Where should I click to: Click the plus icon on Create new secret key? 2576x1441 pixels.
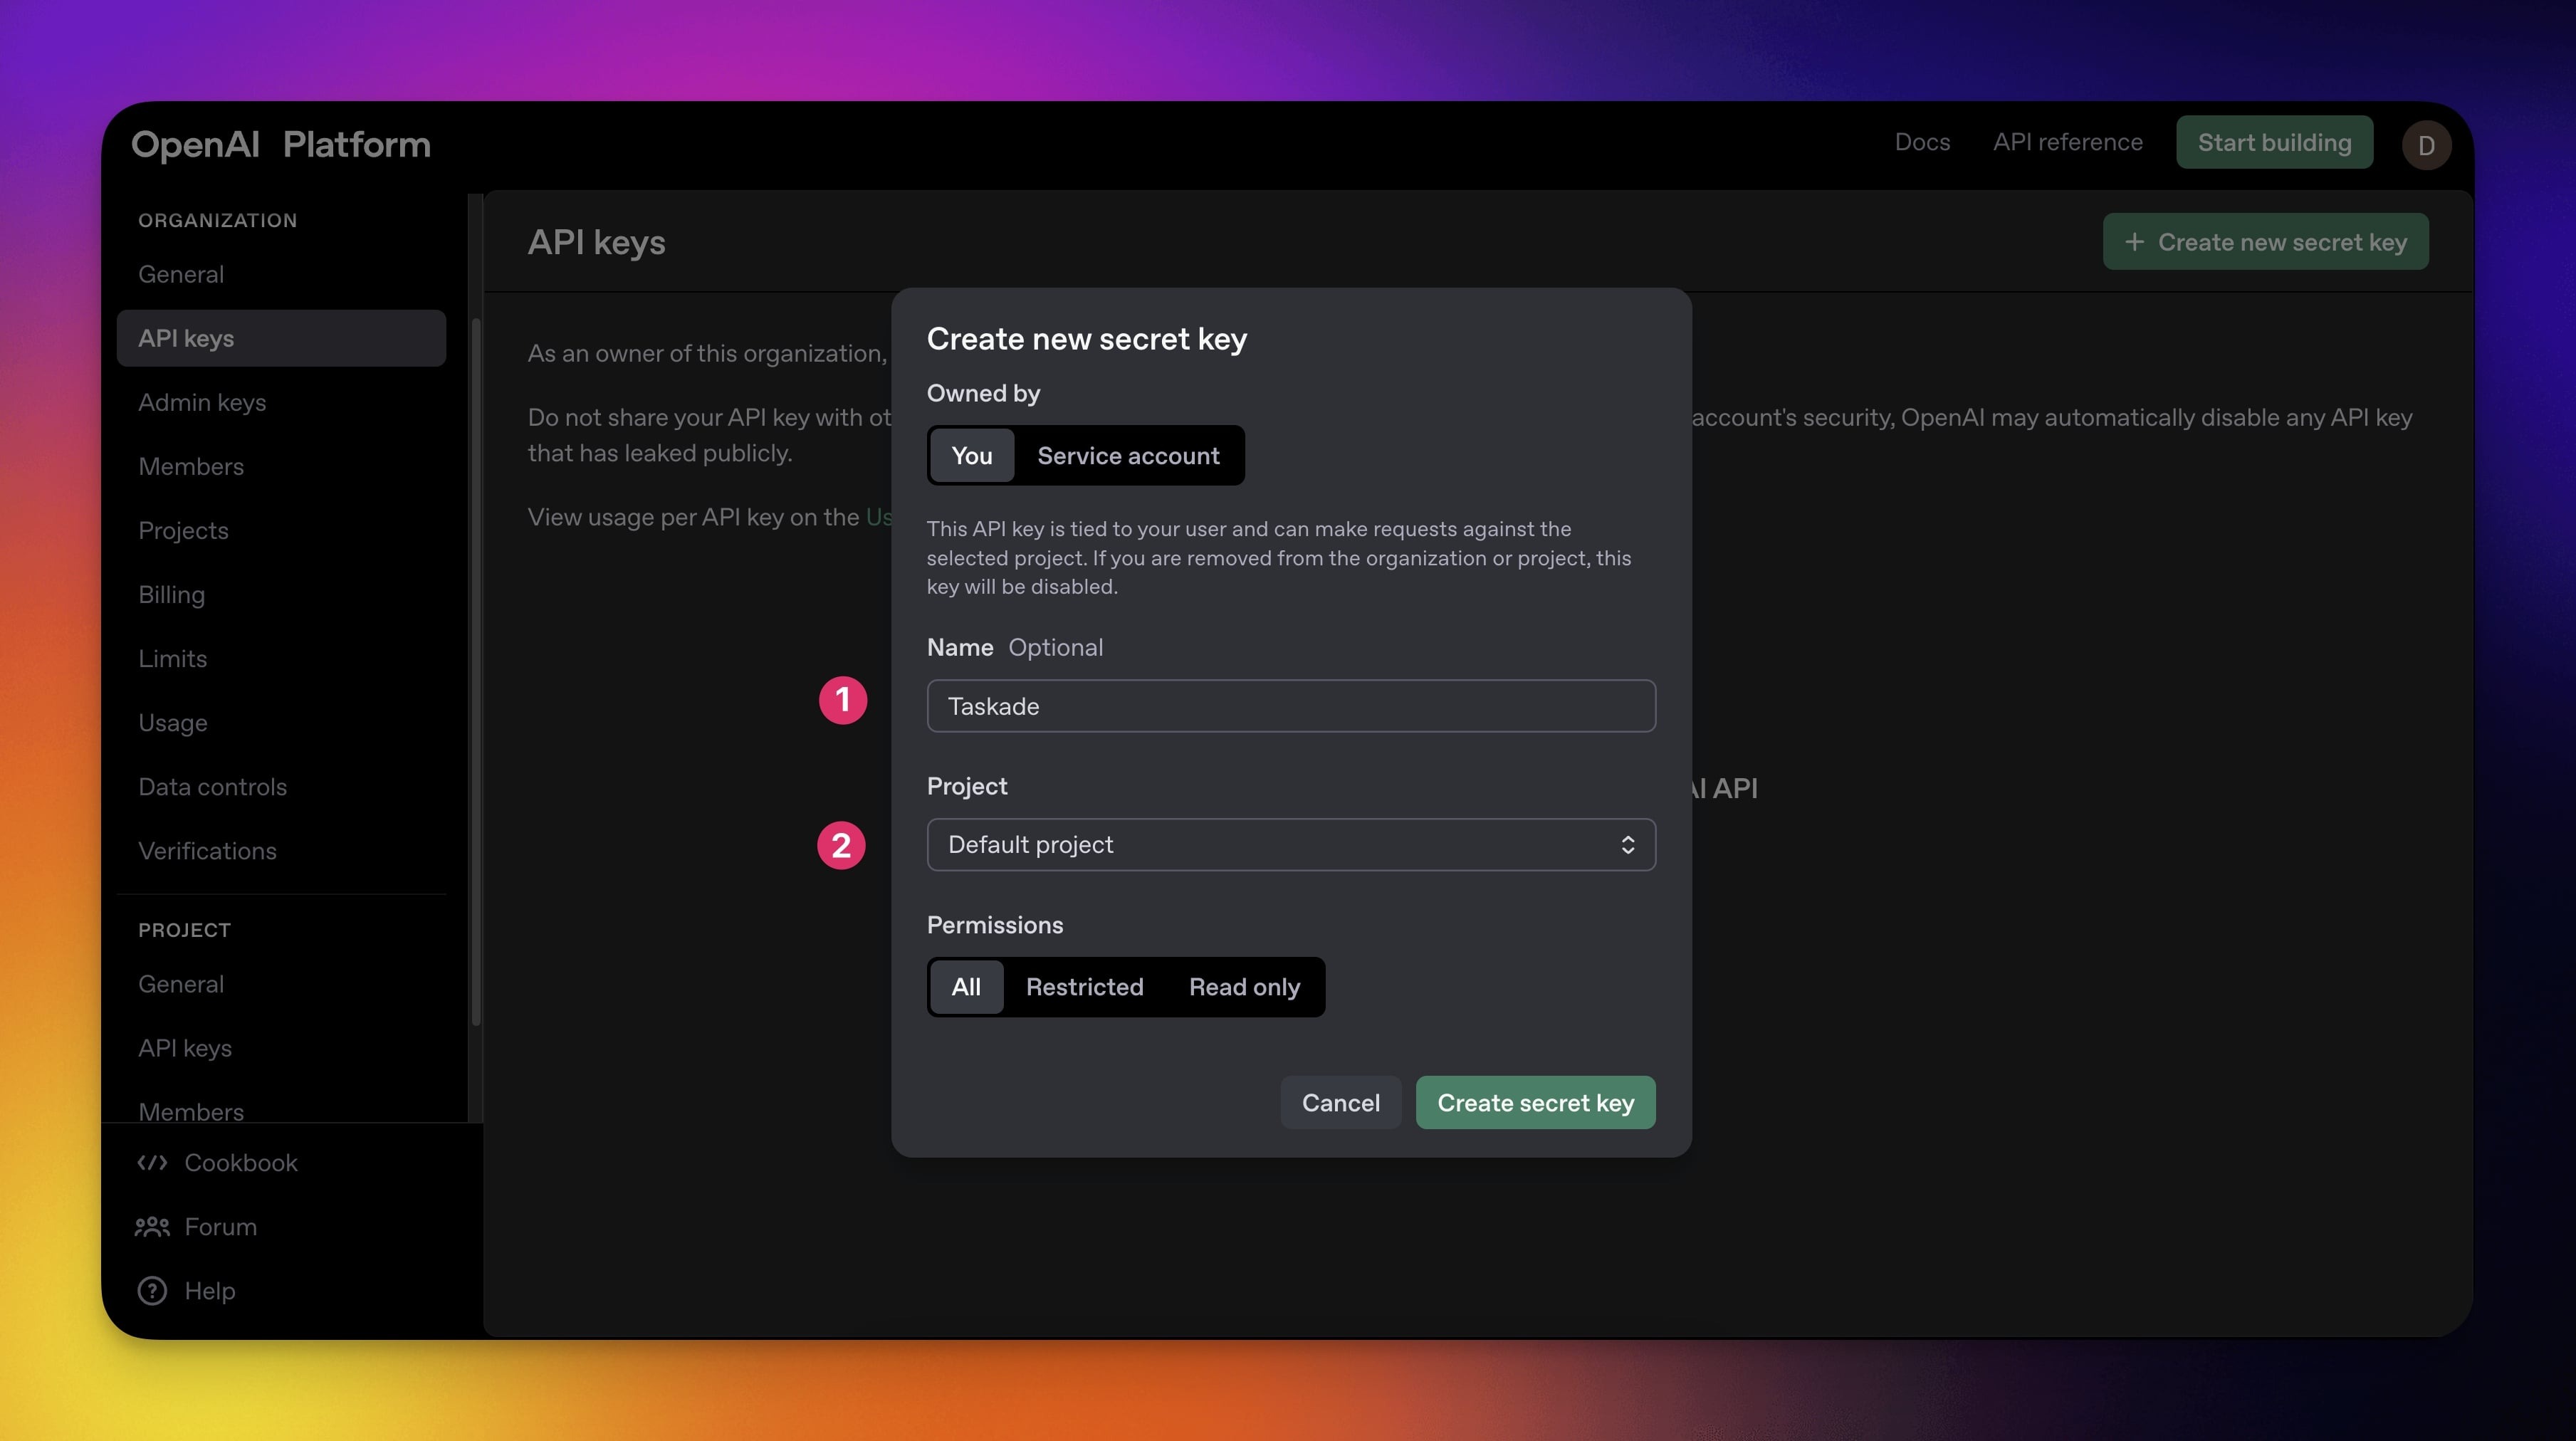2134,242
